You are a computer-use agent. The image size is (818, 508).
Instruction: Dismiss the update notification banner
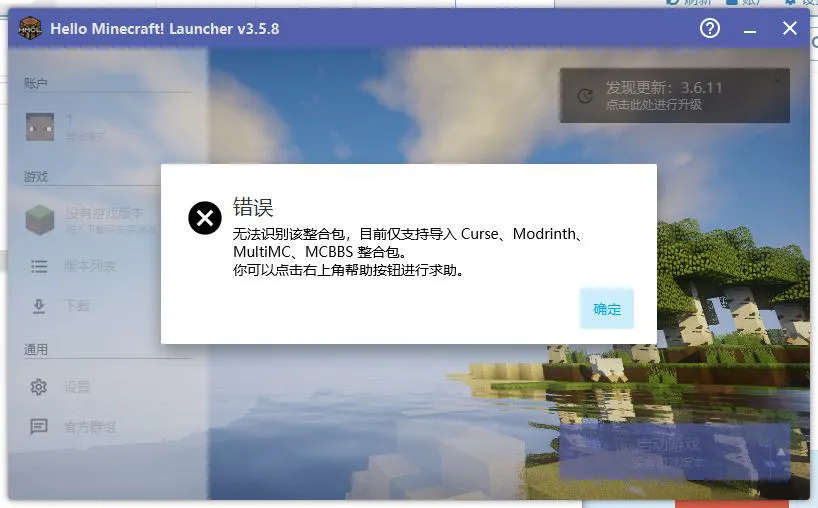coord(778,81)
